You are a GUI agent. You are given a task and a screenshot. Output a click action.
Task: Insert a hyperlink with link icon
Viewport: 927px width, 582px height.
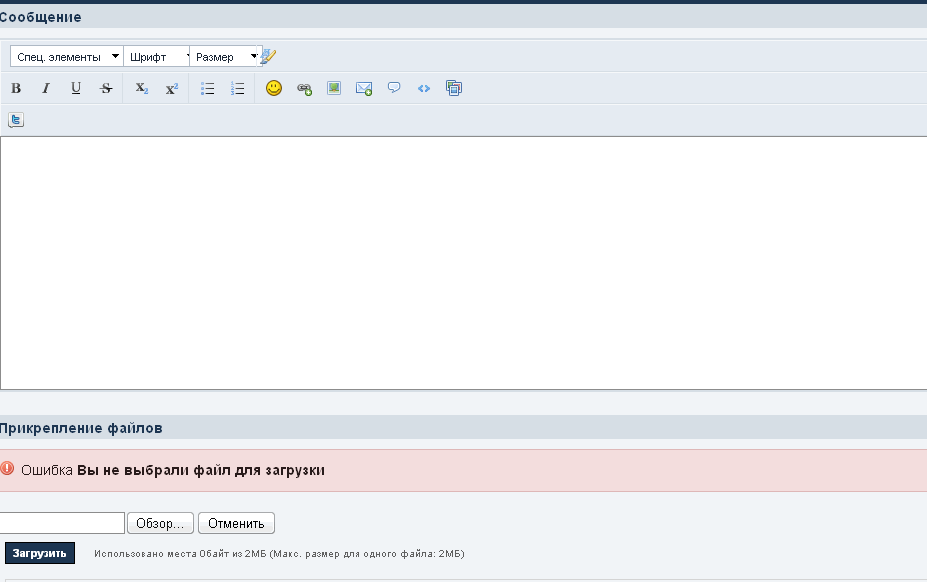304,89
